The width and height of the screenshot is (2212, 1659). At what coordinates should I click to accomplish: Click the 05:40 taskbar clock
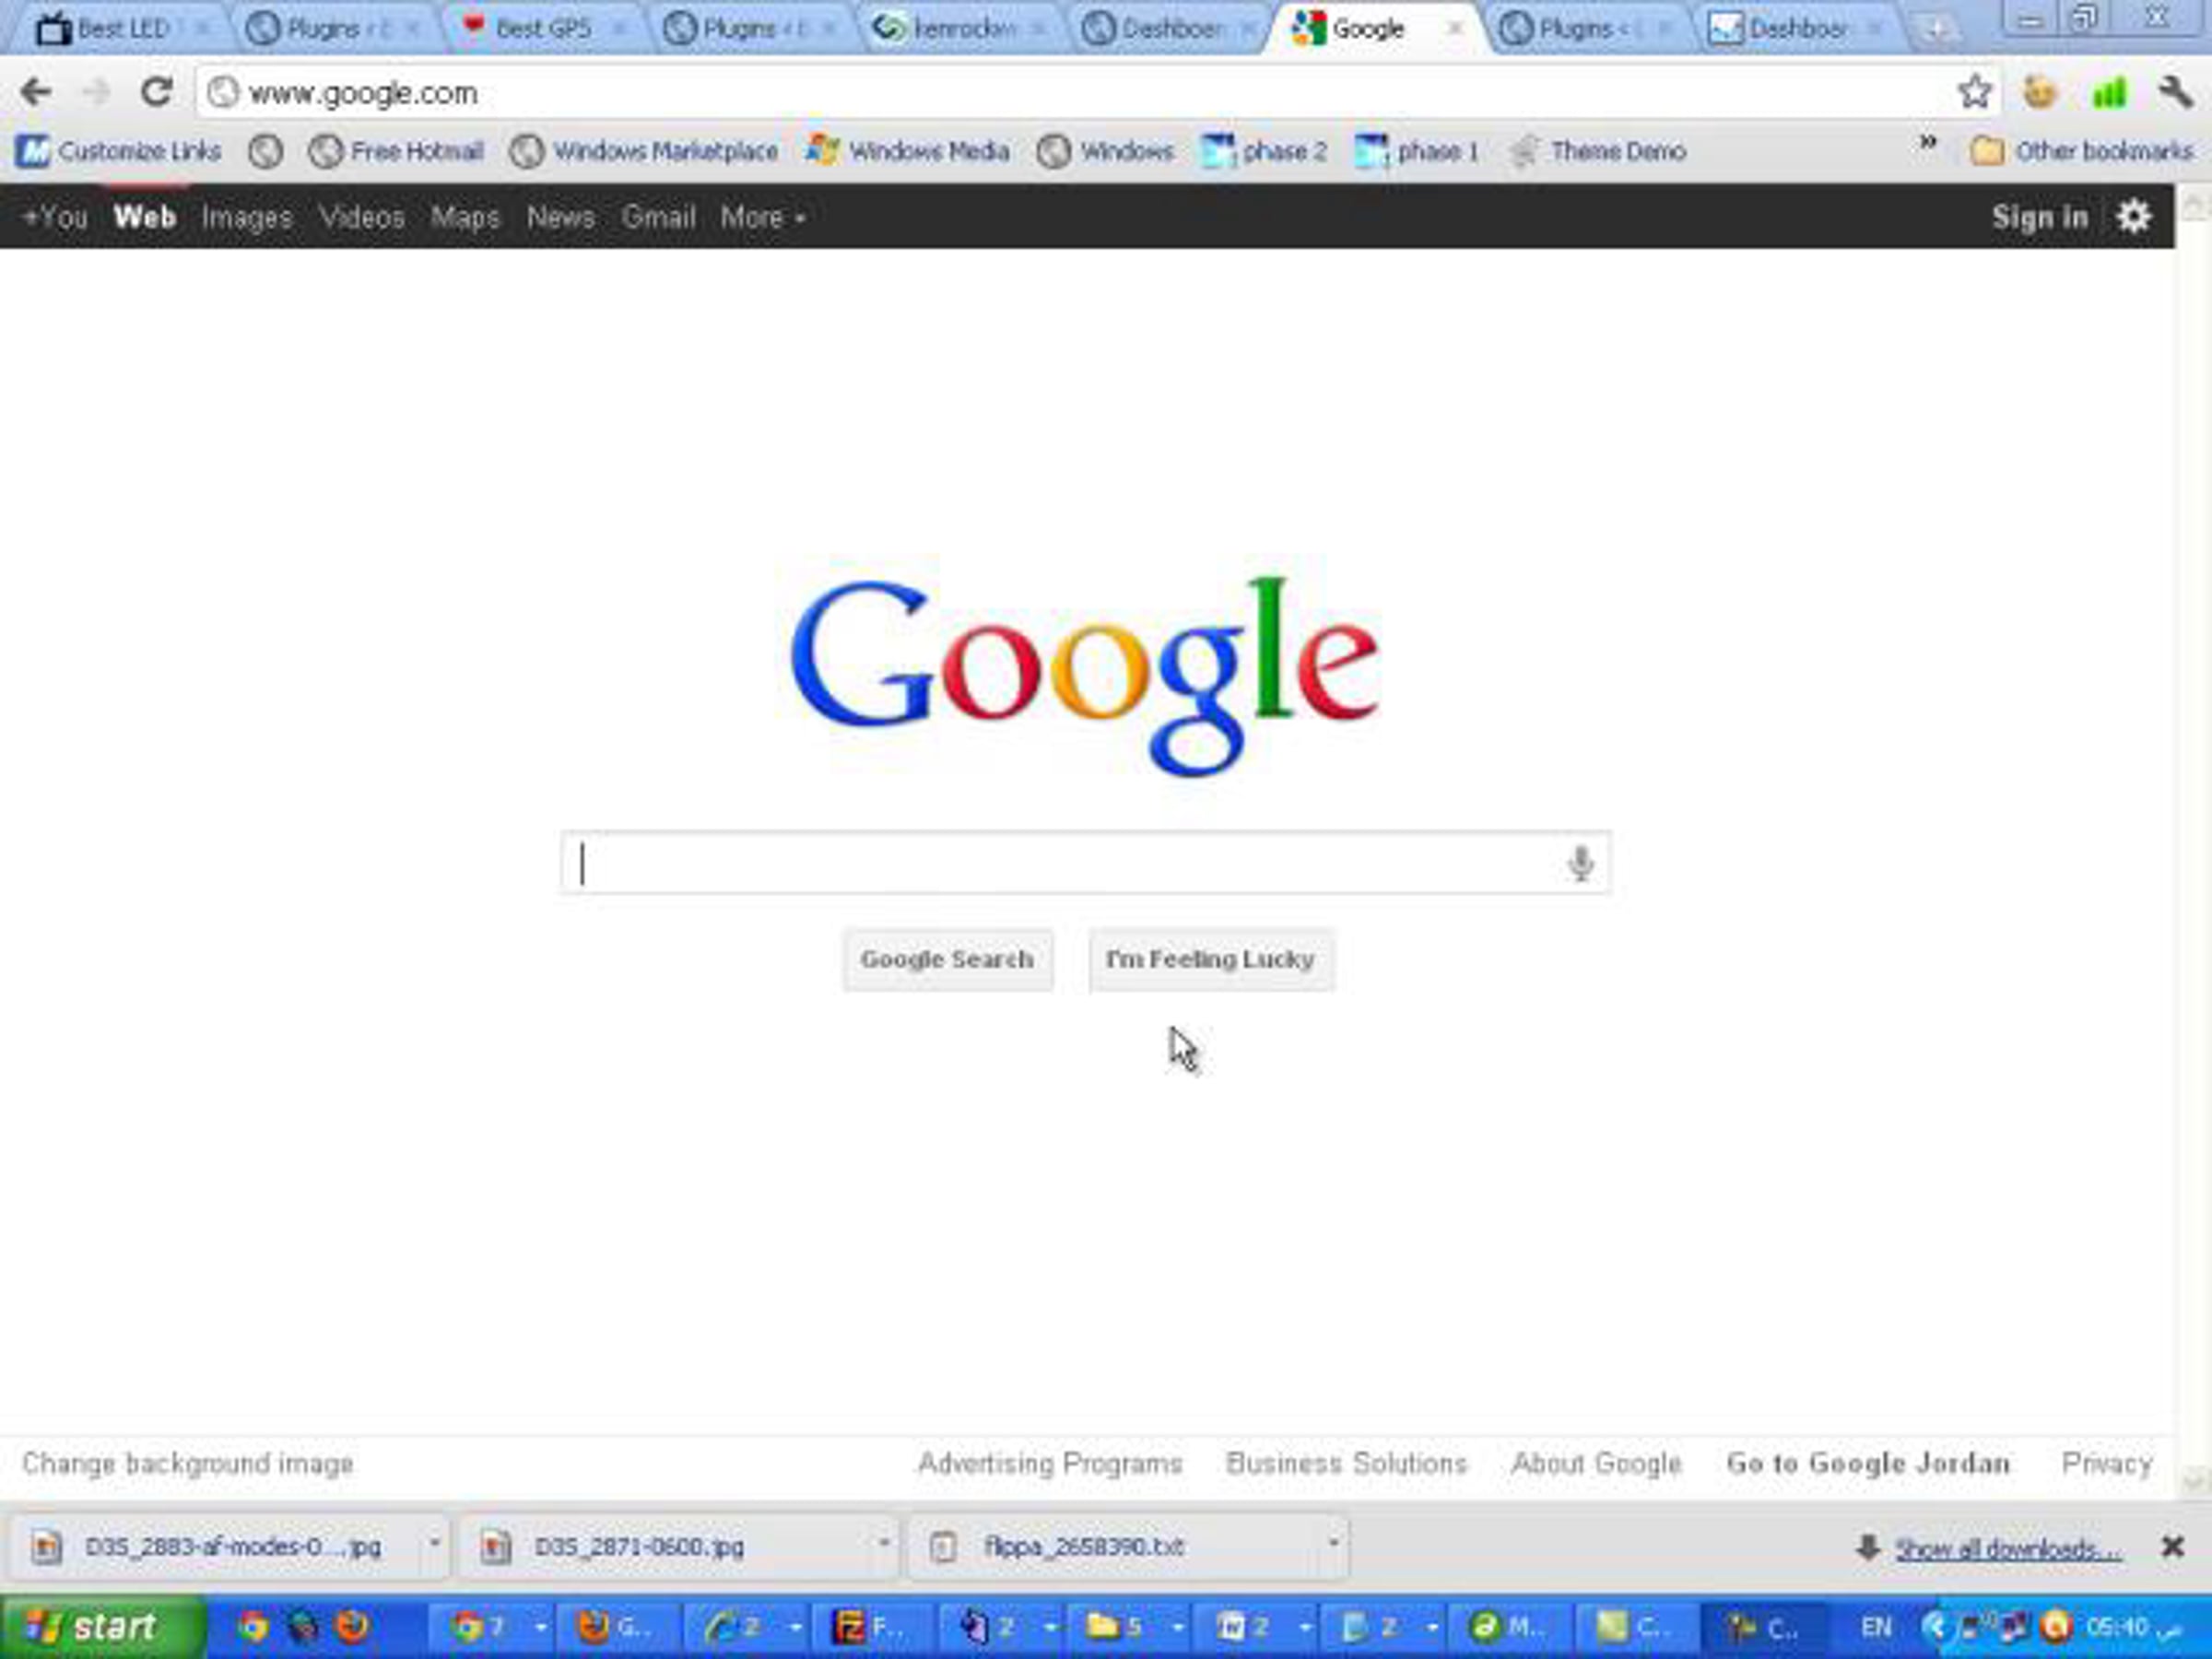point(2131,1628)
